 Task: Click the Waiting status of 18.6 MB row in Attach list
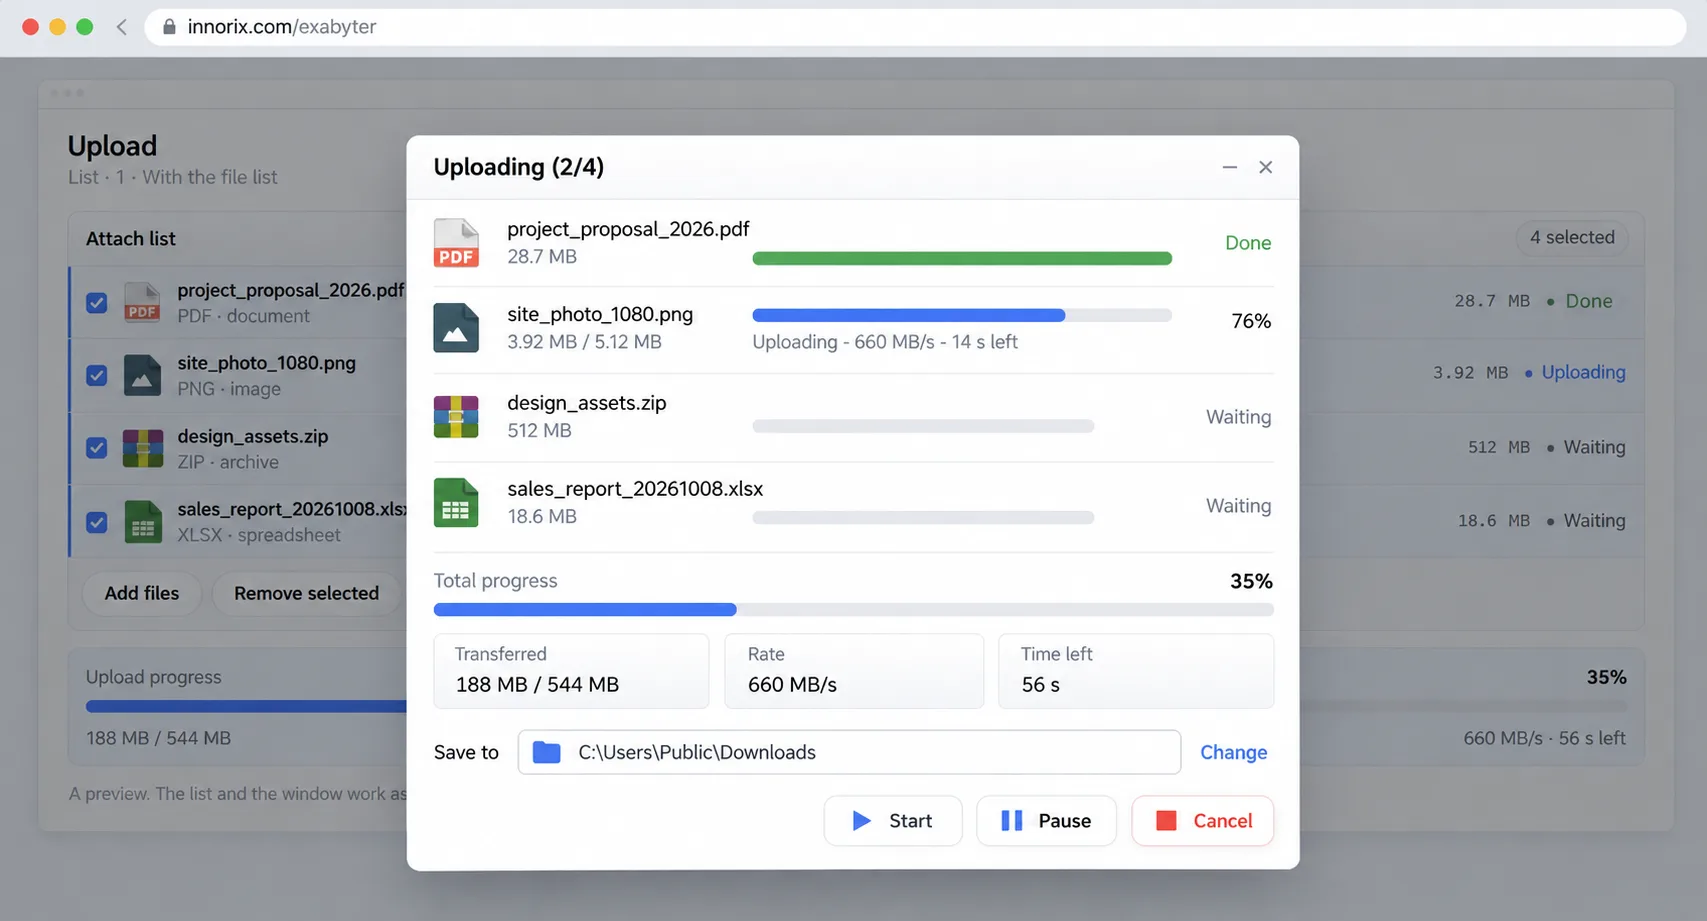[1594, 521]
